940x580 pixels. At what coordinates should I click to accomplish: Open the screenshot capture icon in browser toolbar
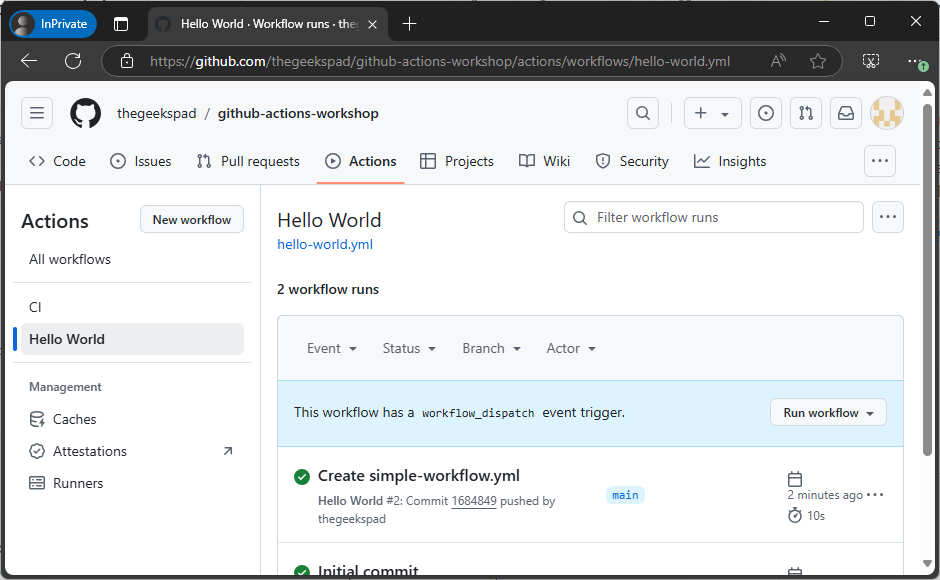(x=870, y=61)
